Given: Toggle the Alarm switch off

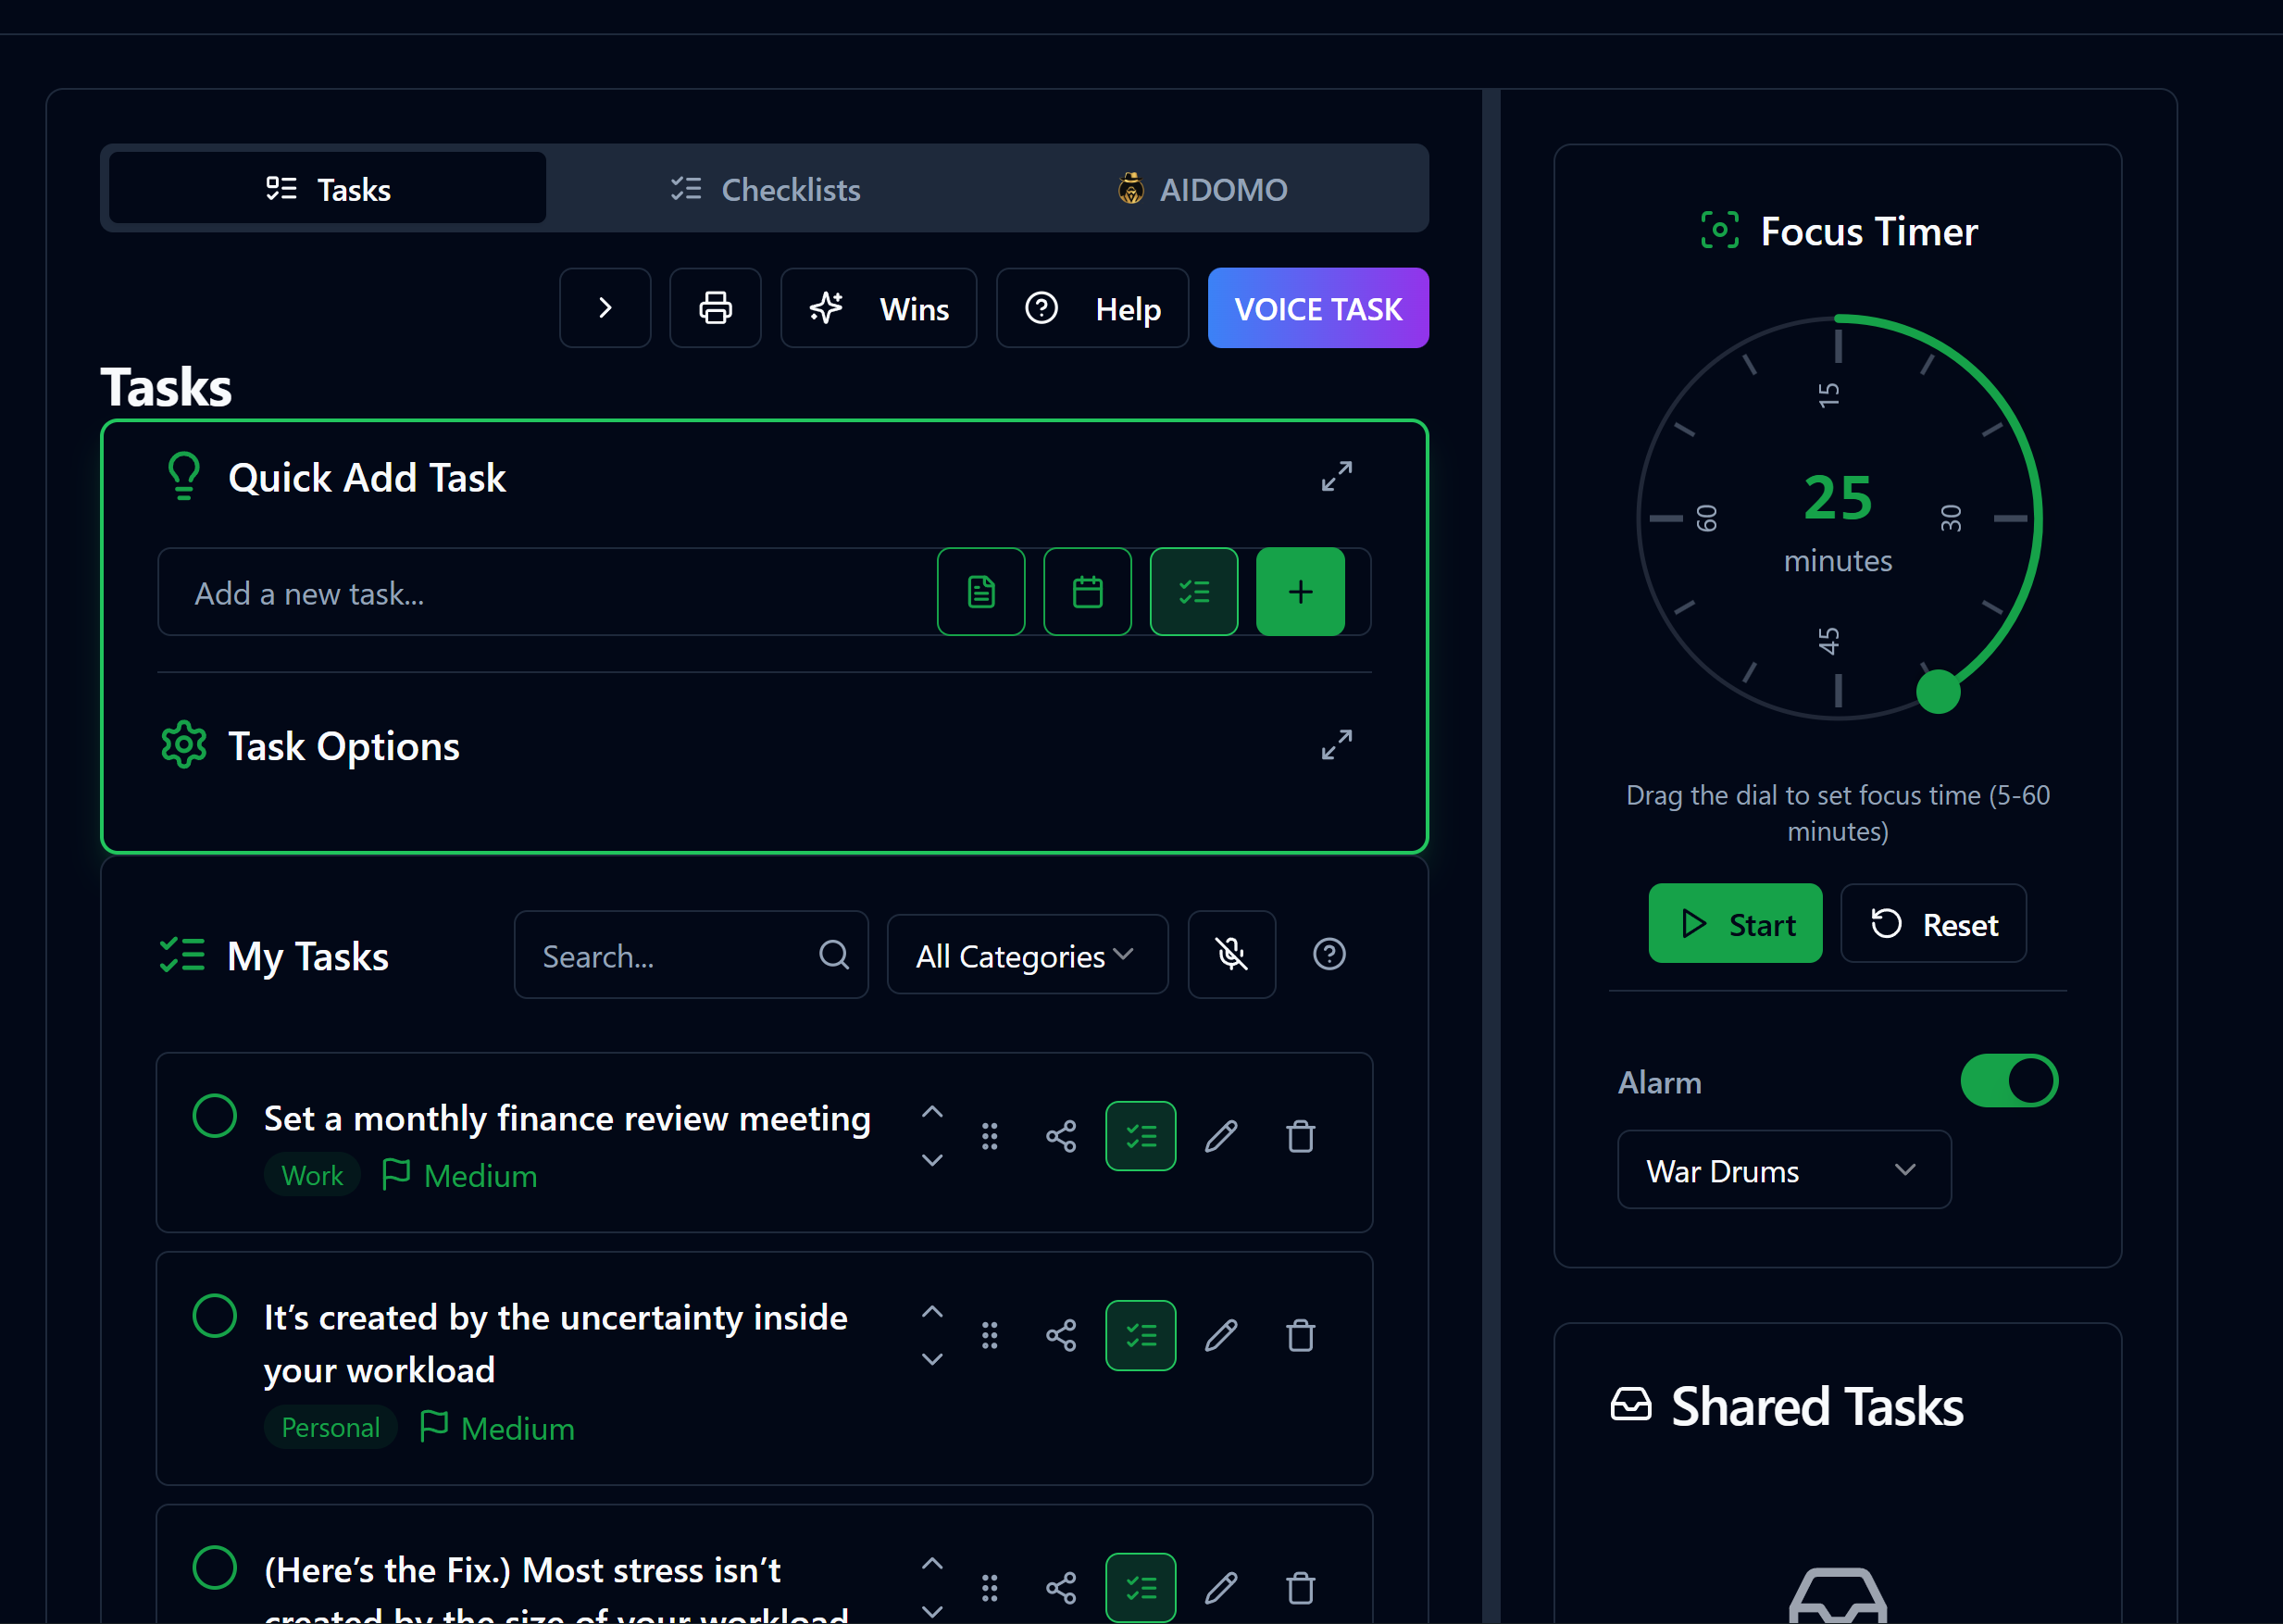Looking at the screenshot, I should (x=2010, y=1080).
